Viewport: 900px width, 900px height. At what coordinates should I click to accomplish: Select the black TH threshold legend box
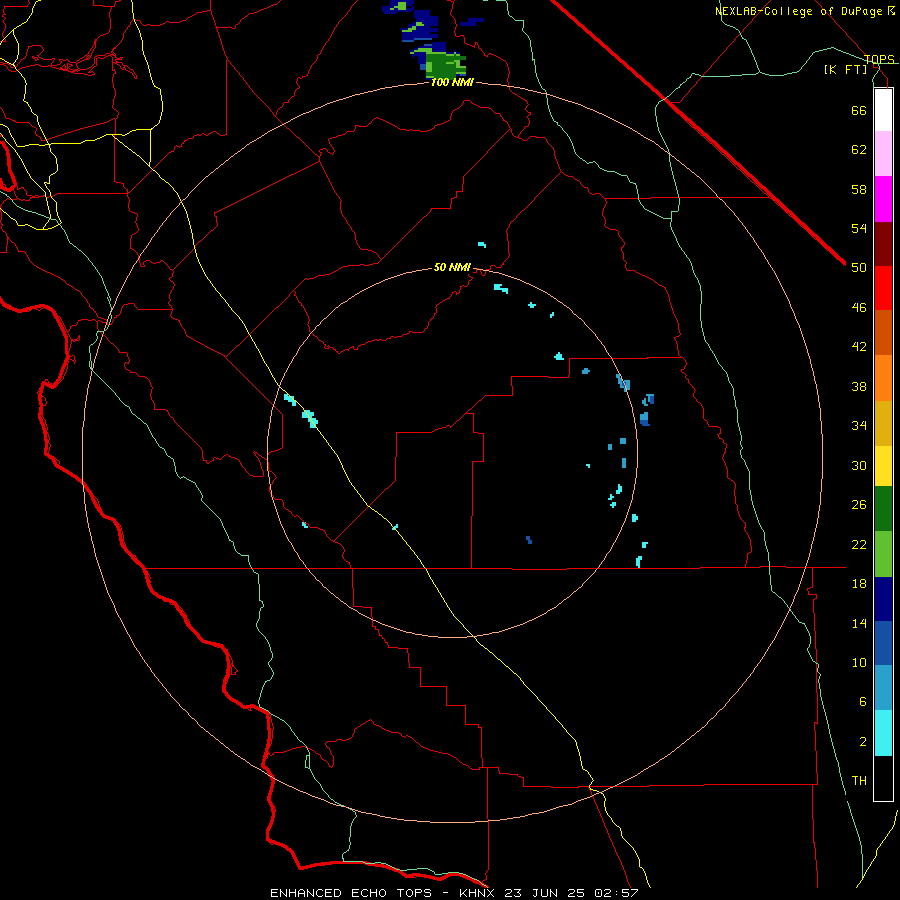[883, 778]
